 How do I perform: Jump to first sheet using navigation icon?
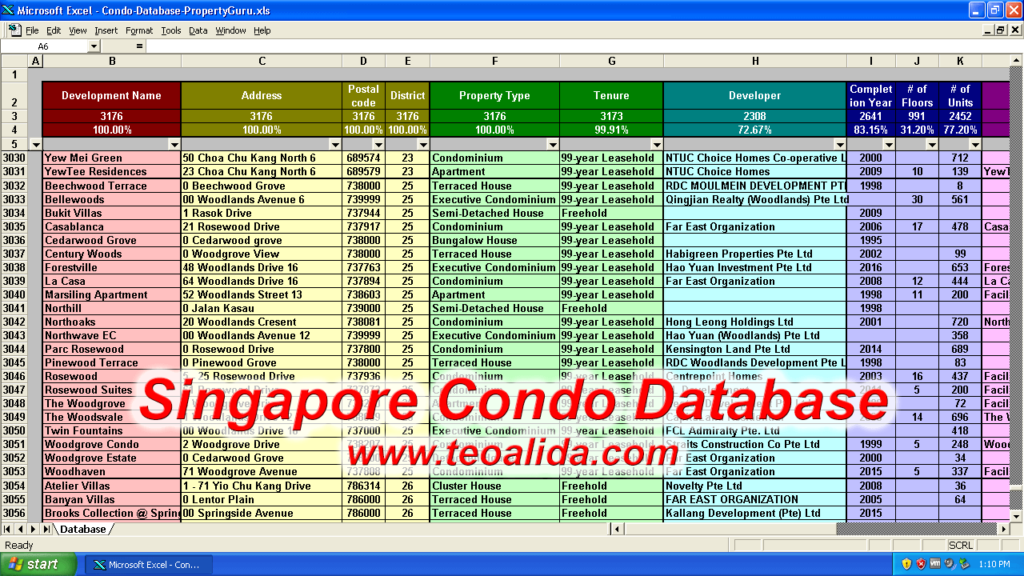coord(9,528)
